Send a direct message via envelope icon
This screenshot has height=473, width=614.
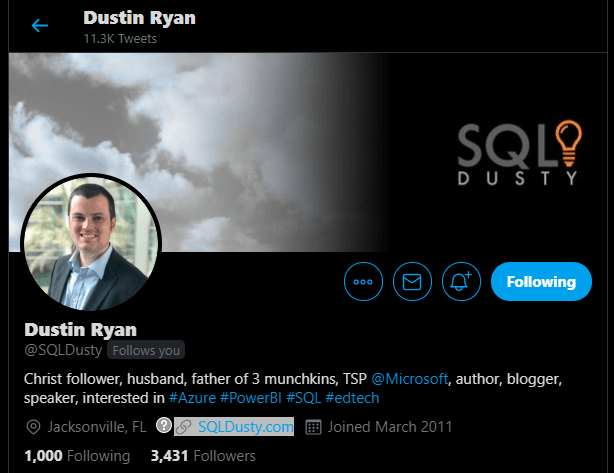coord(412,282)
